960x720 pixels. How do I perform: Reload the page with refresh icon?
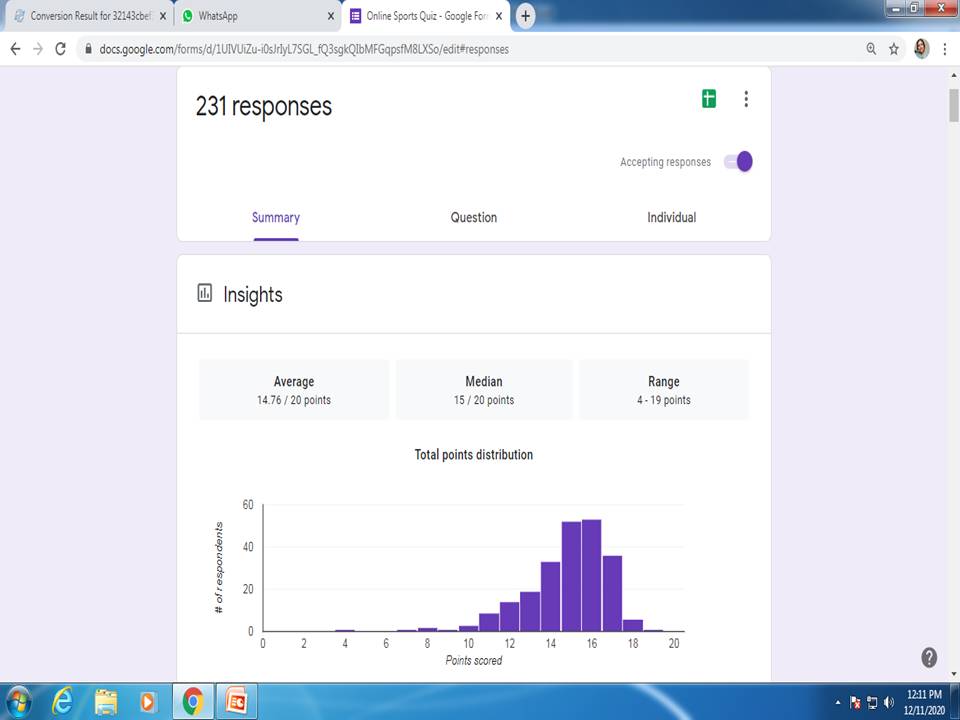pyautogui.click(x=61, y=49)
